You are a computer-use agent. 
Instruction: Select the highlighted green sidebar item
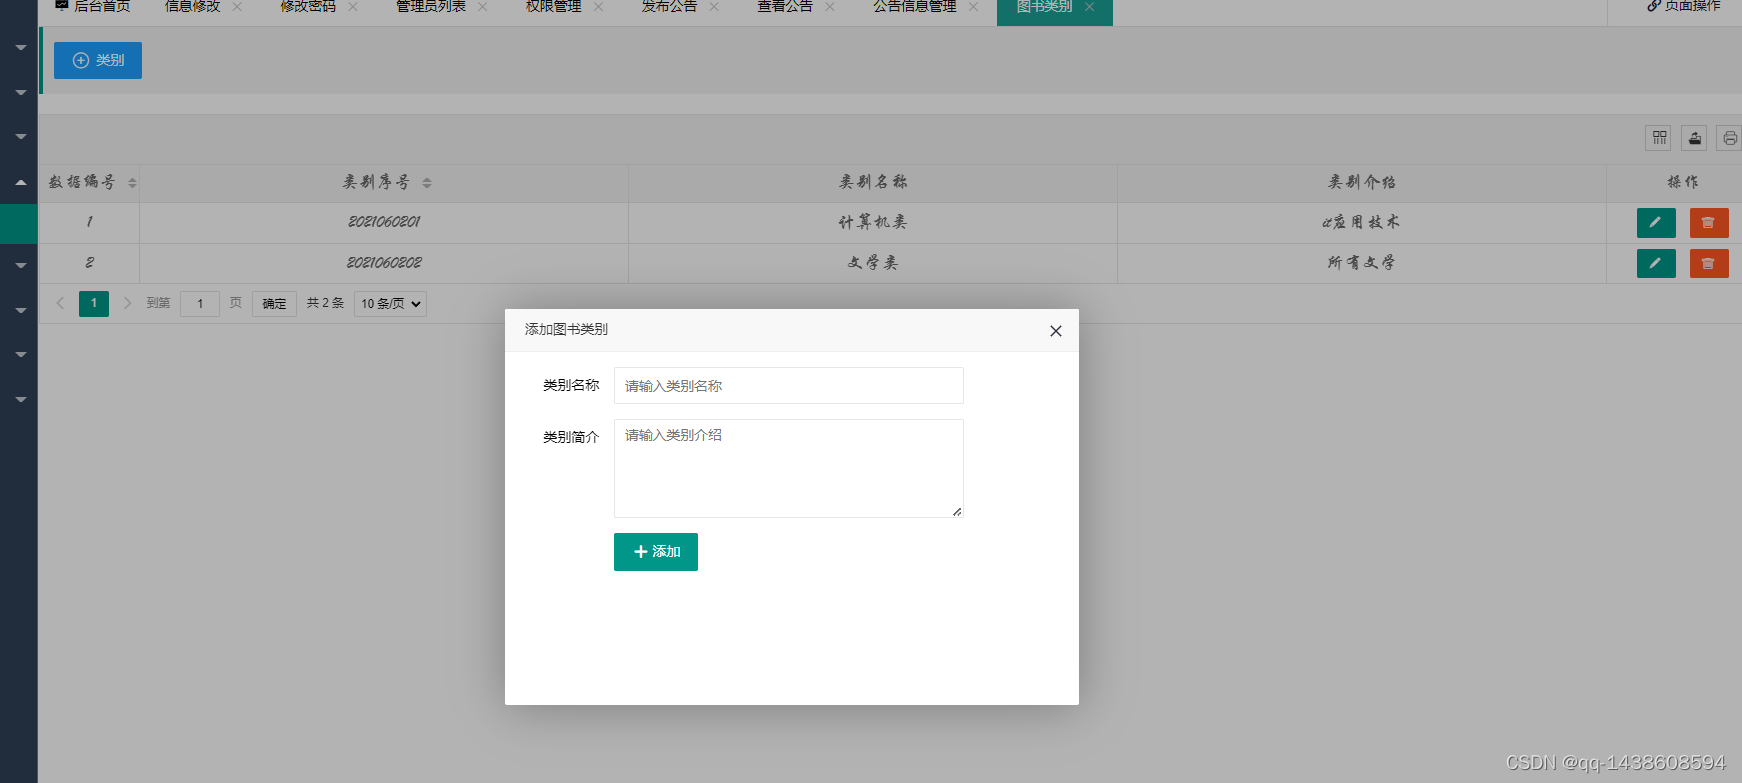[x=19, y=224]
